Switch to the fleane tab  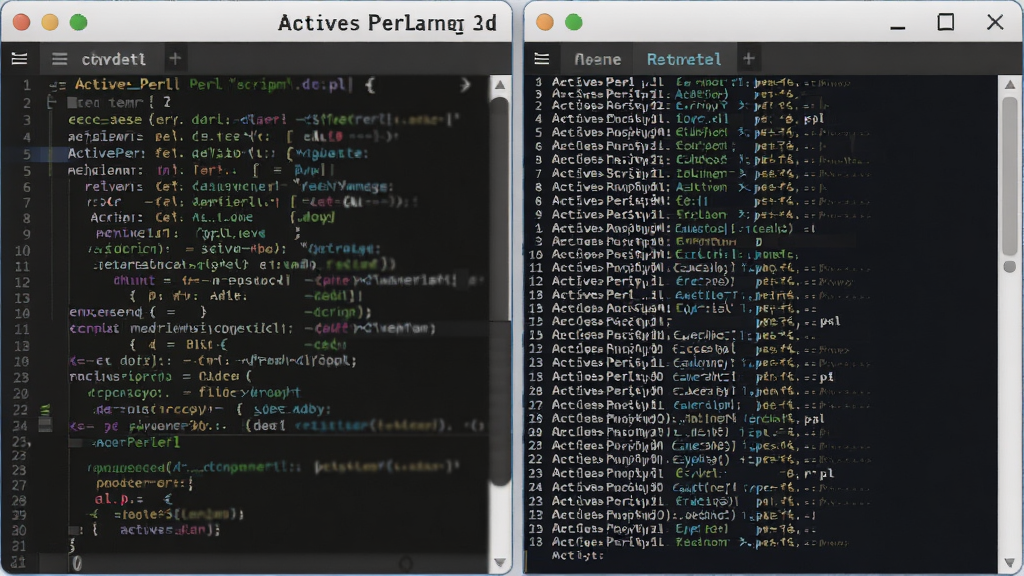(598, 59)
